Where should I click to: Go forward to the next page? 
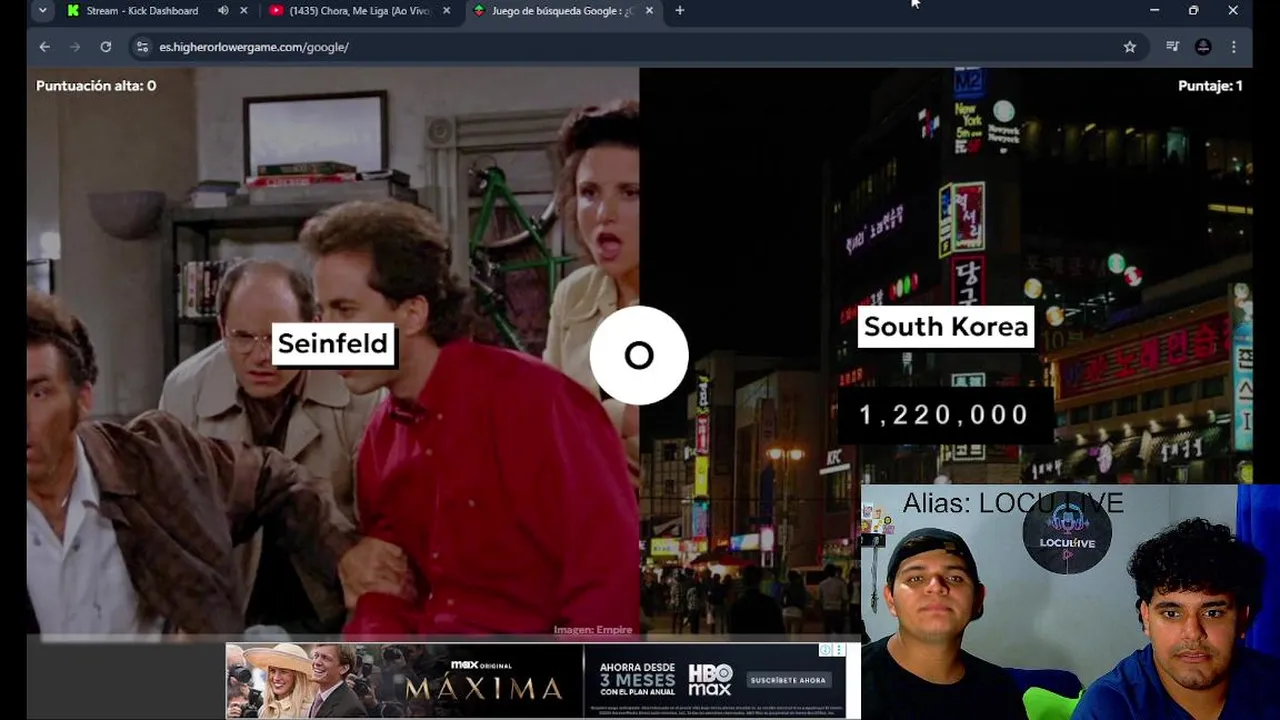pos(75,47)
